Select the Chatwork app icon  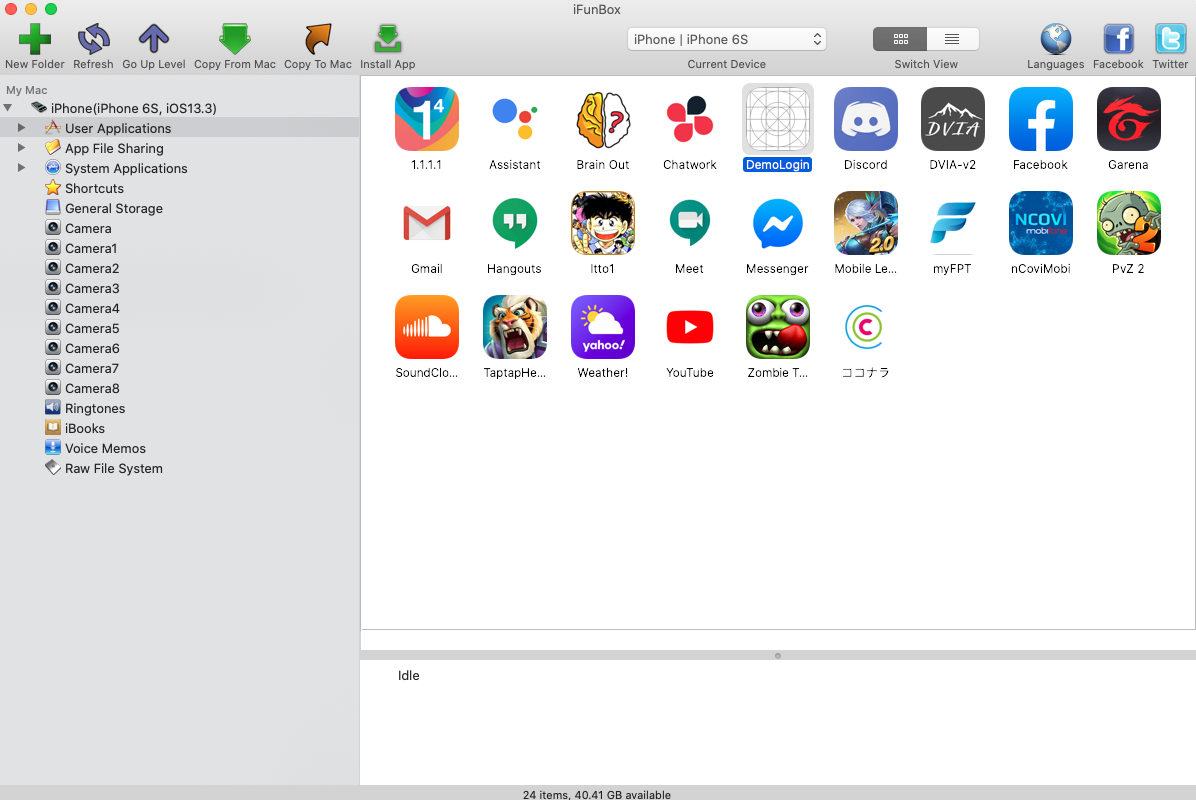coord(690,119)
